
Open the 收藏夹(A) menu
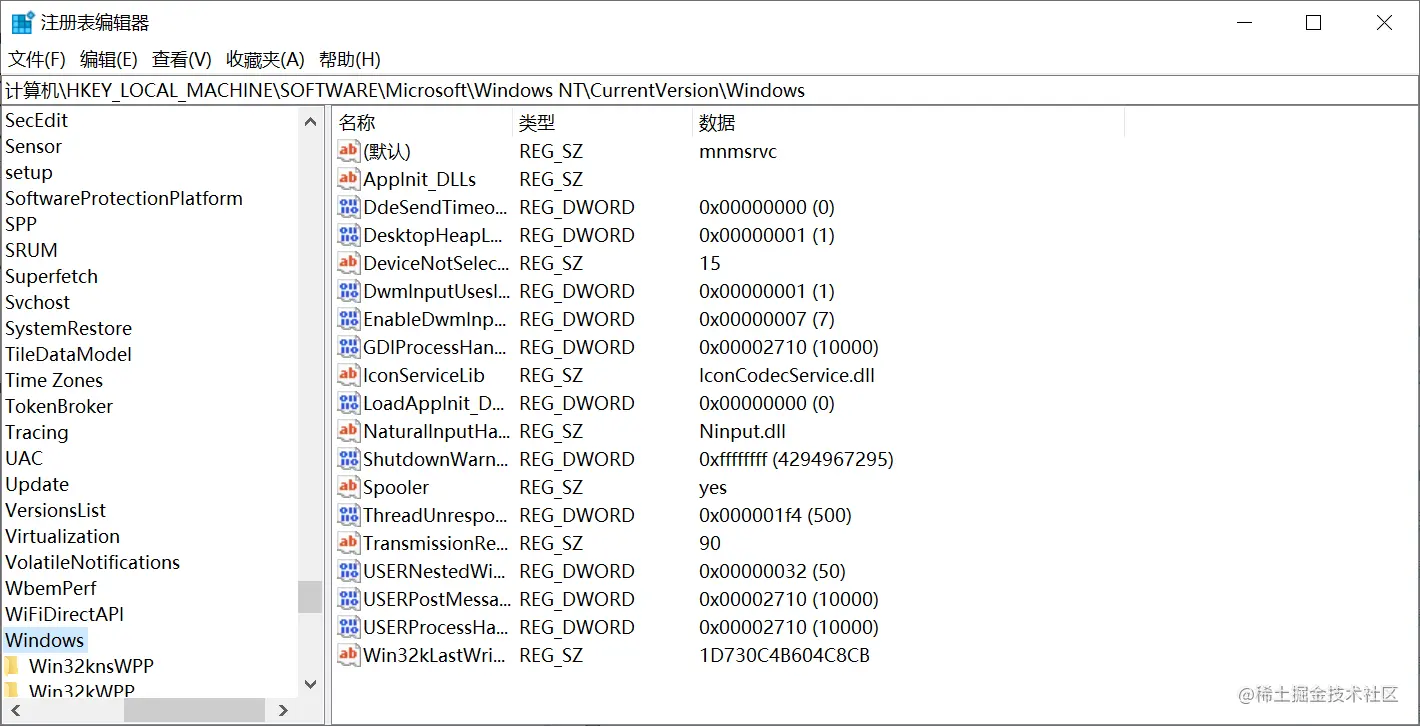click(265, 59)
